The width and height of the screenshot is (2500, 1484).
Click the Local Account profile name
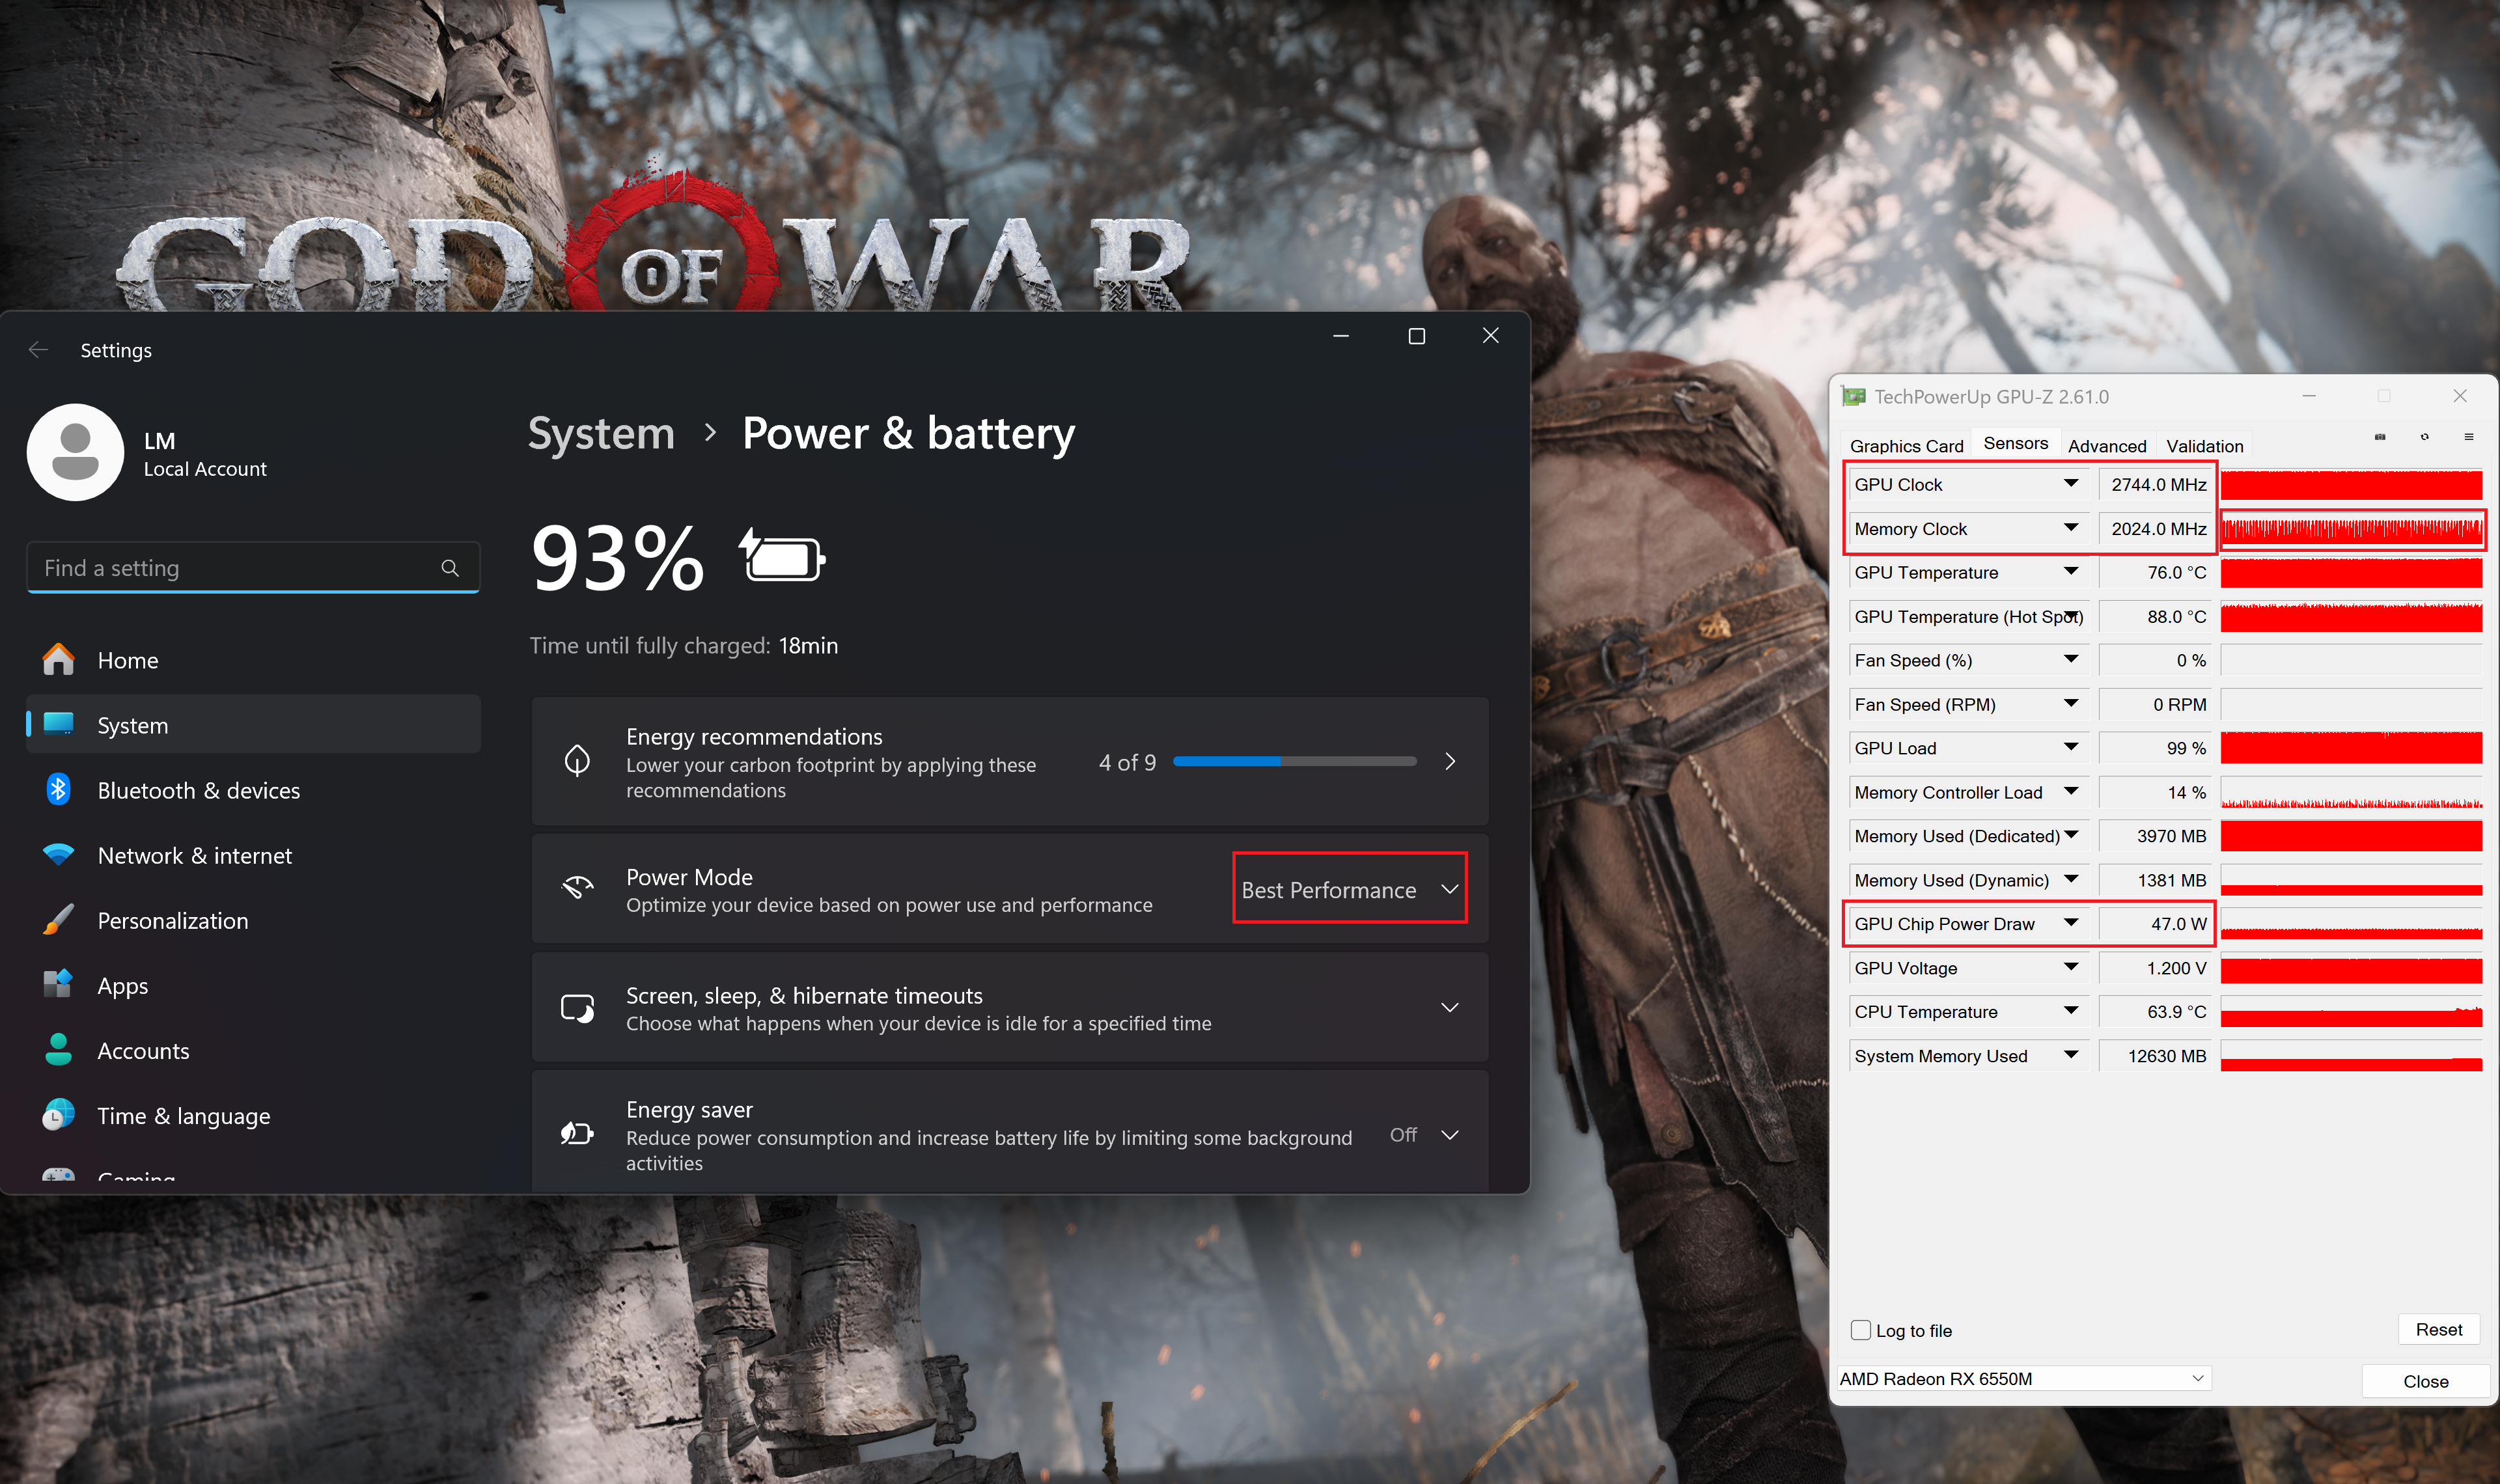coord(205,469)
